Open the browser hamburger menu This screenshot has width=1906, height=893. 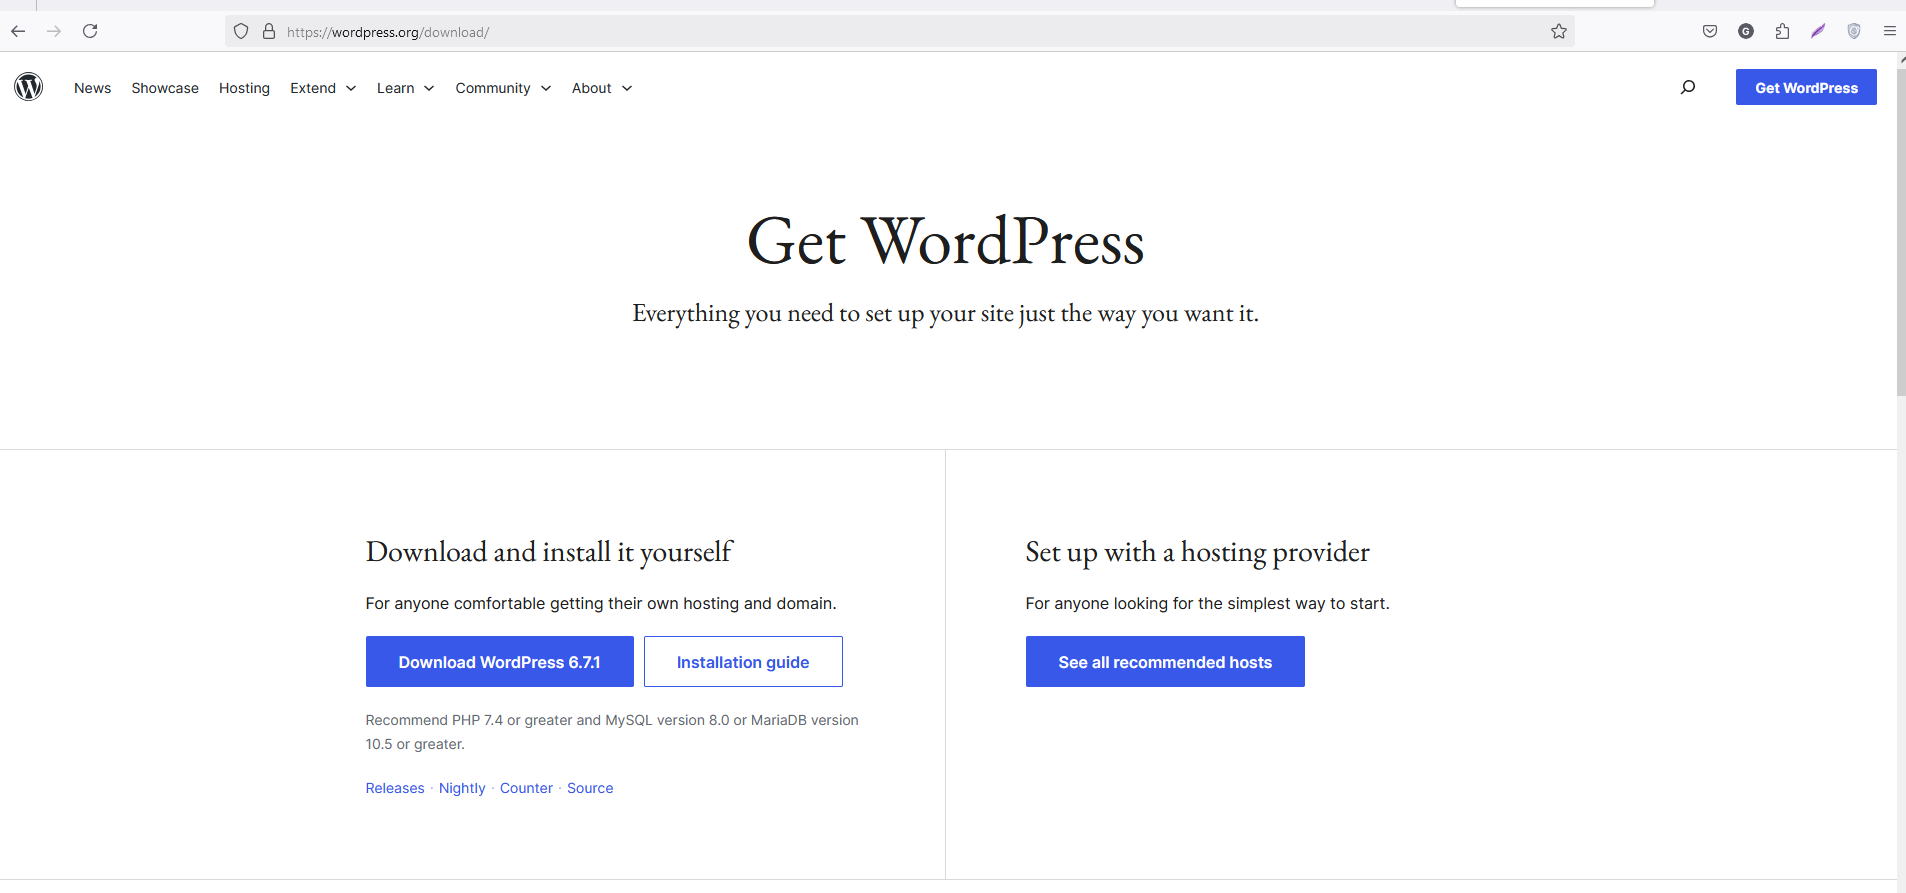pyautogui.click(x=1890, y=31)
